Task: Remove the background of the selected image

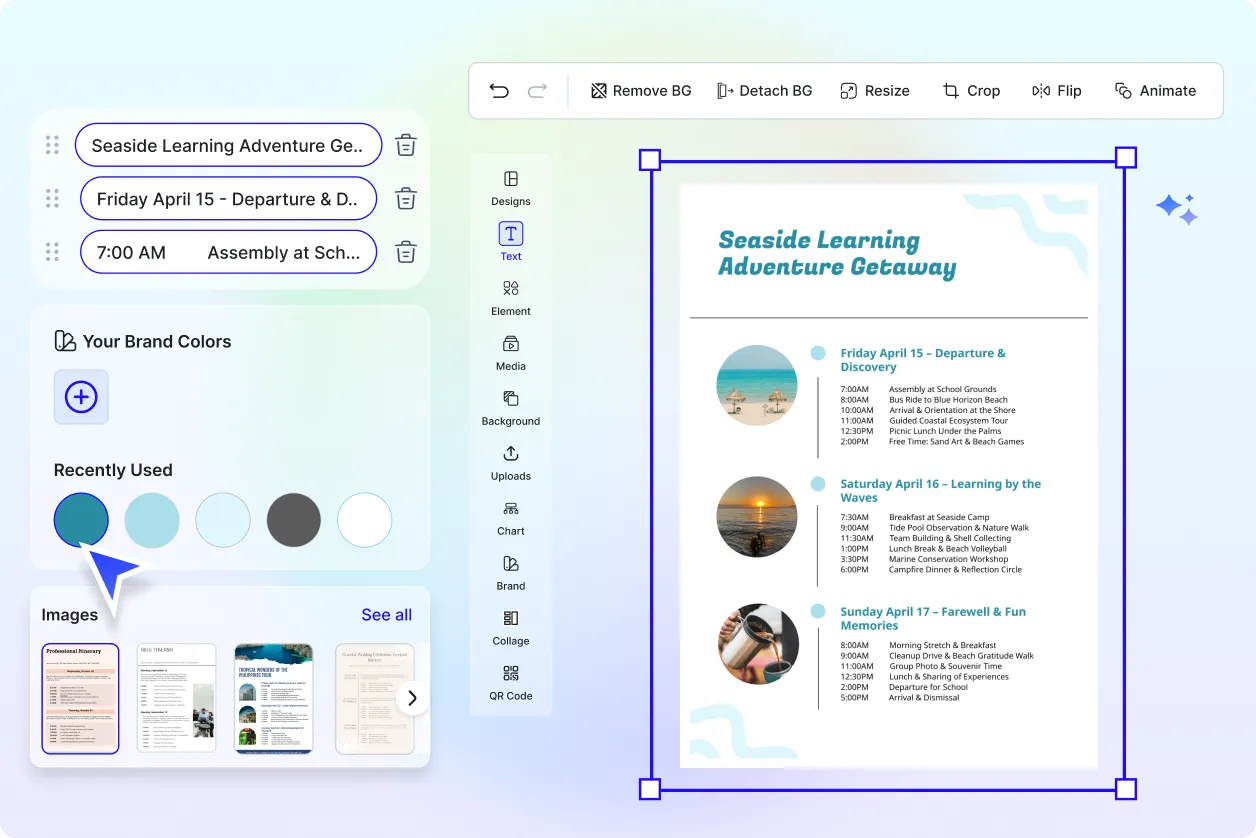Action: pyautogui.click(x=640, y=90)
